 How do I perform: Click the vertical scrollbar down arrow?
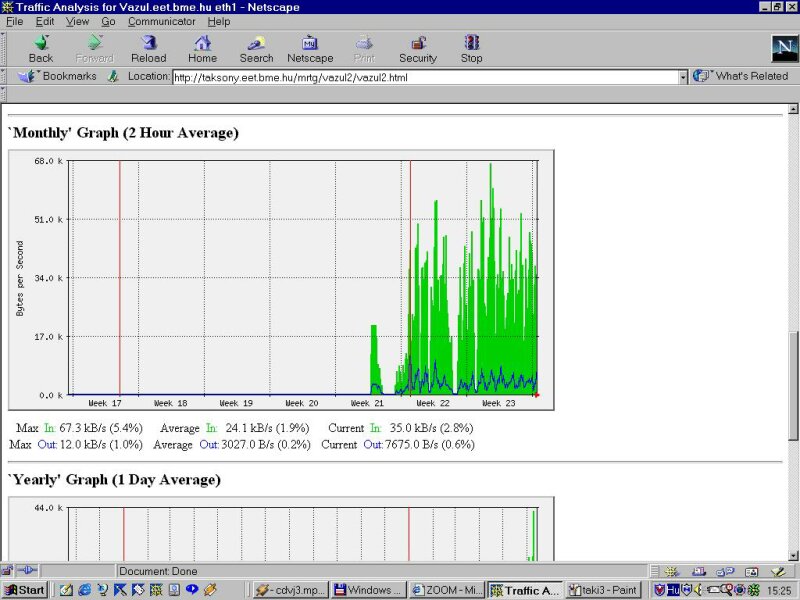794,554
